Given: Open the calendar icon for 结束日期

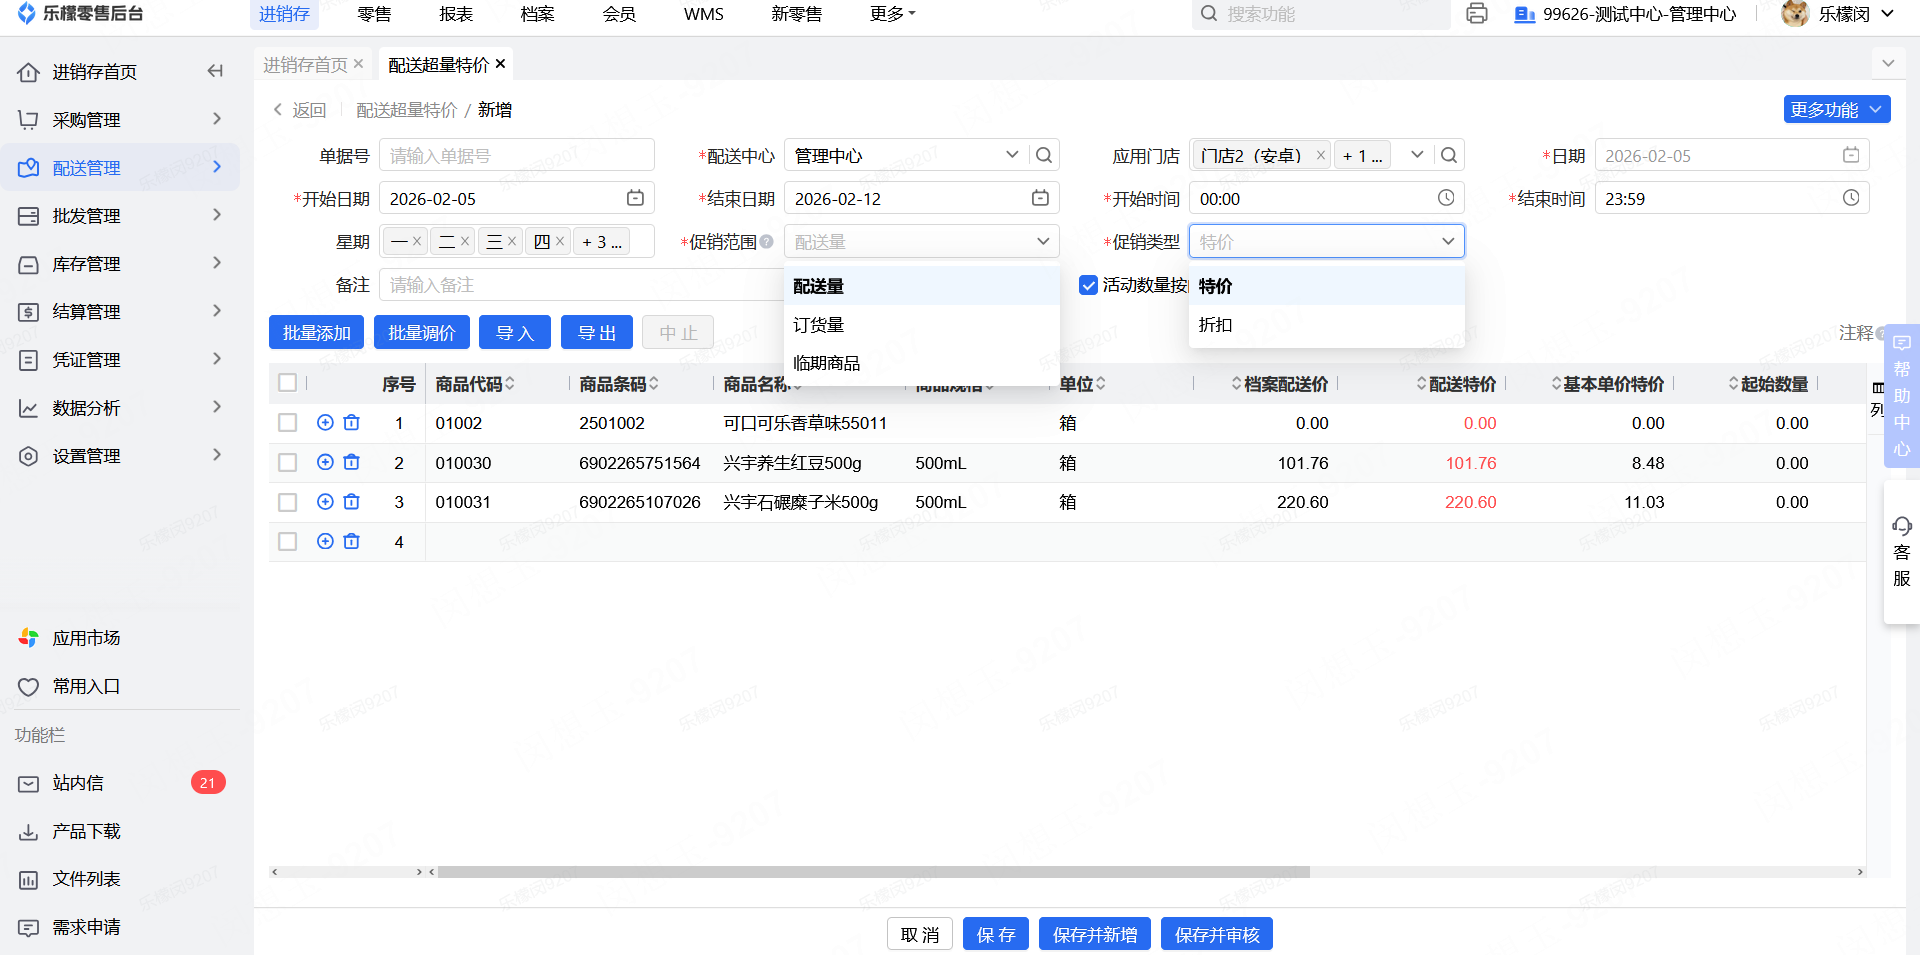Looking at the screenshot, I should 1040,198.
